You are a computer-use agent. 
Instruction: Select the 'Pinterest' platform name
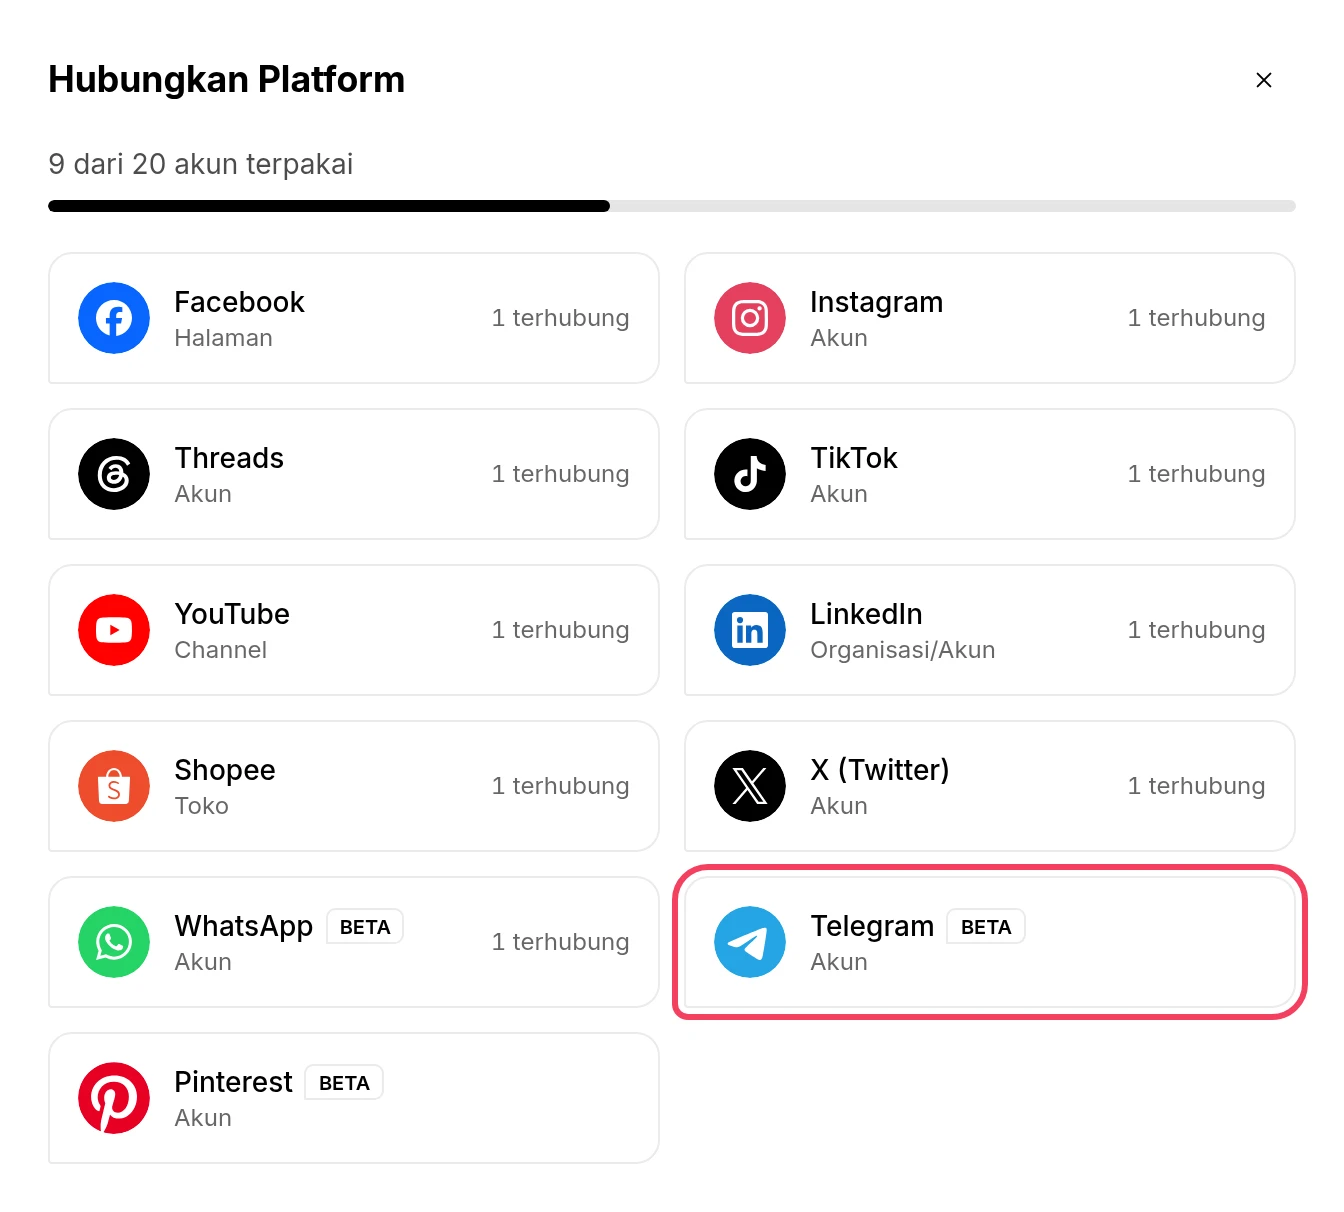pos(233,1082)
